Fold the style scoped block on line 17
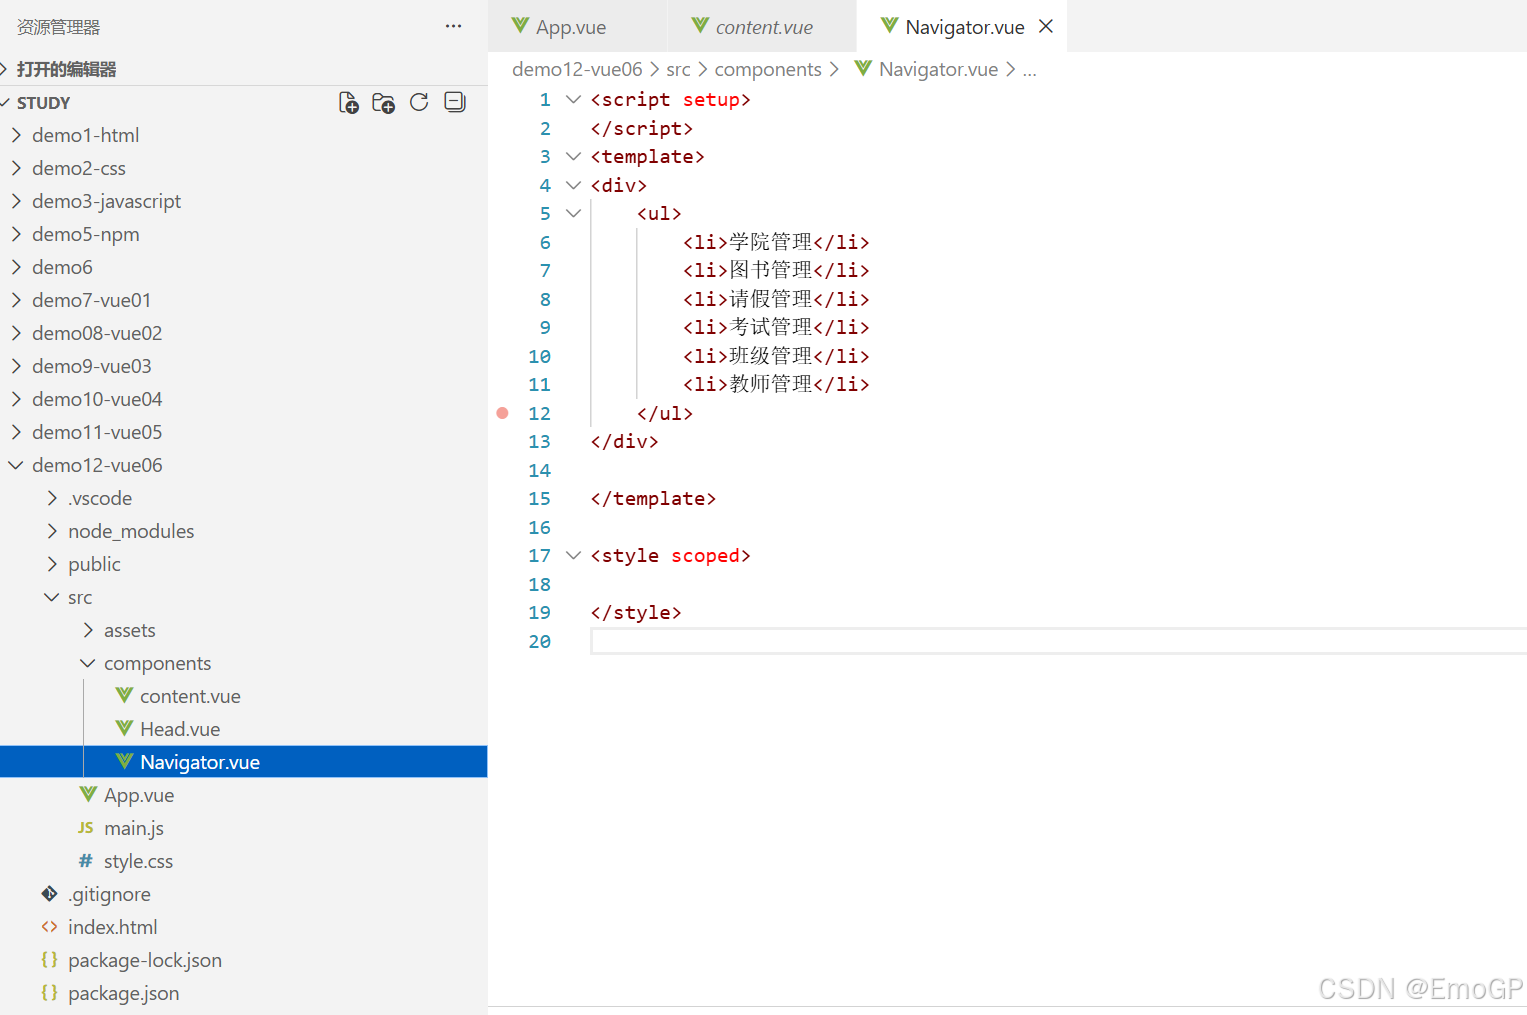 click(573, 555)
